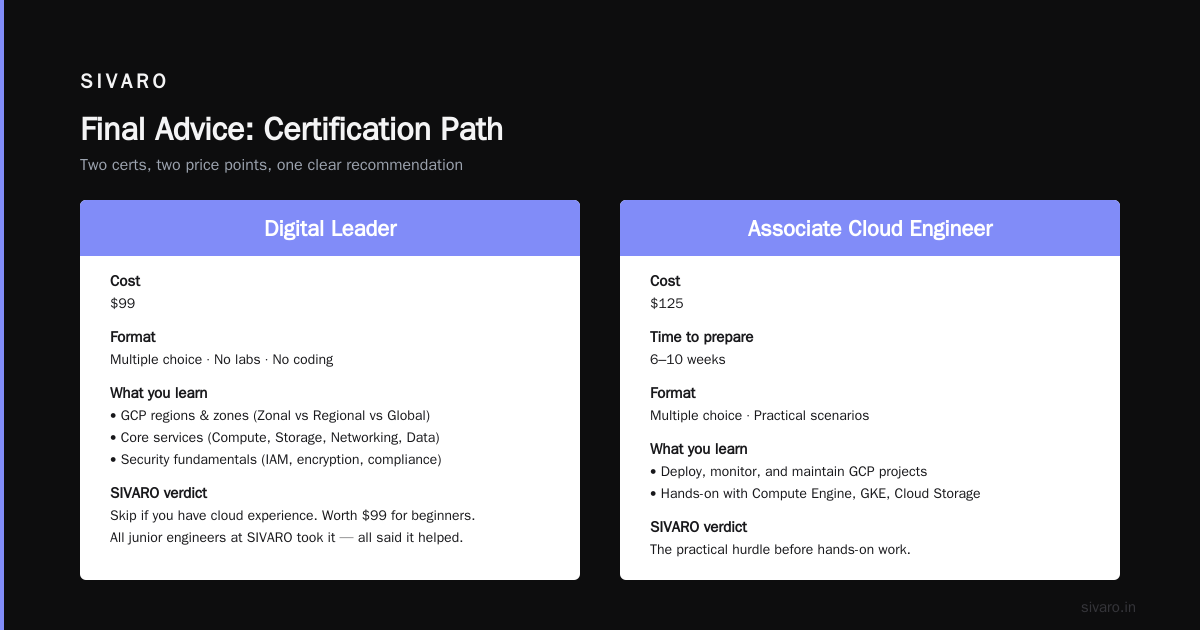
Task: Click the Core services bullet item
Action: (275, 437)
